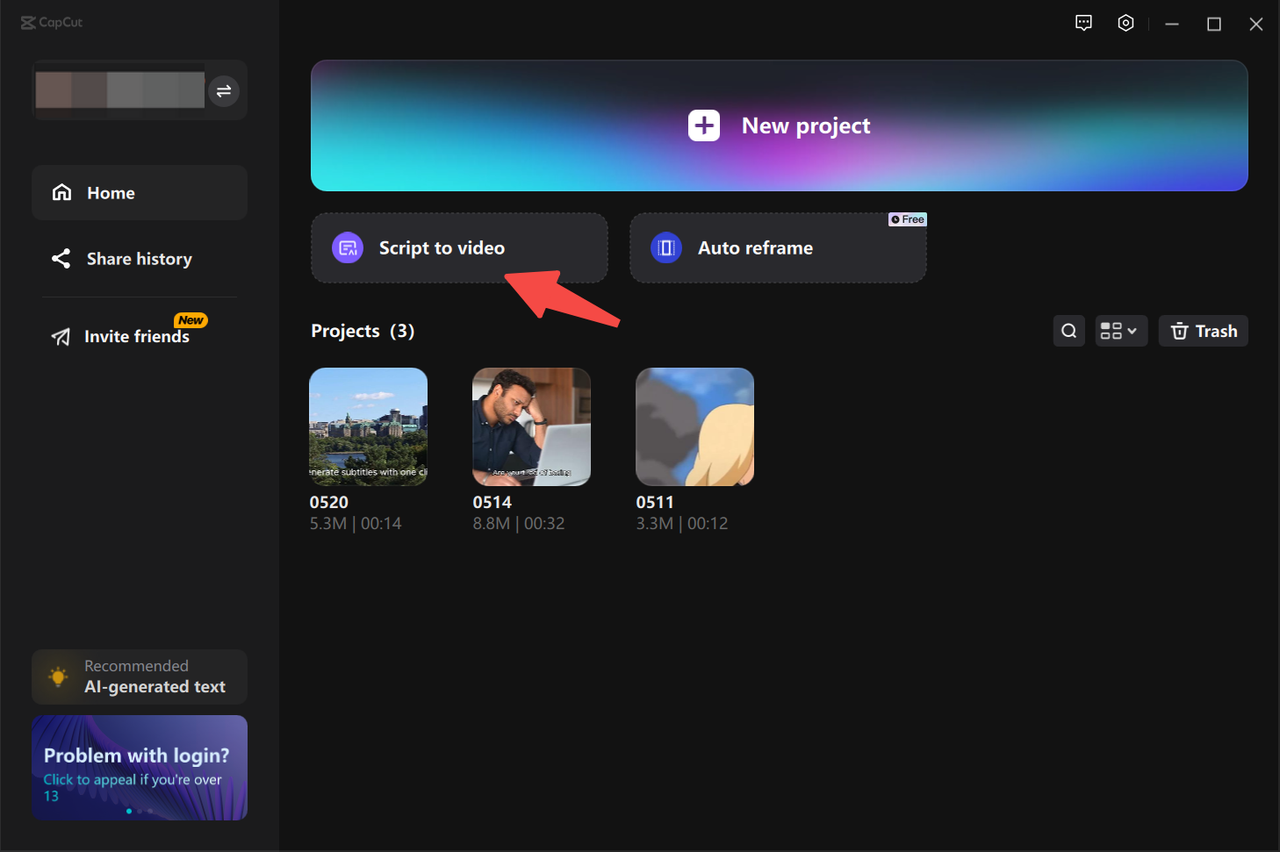Click the account switch arrows icon
The image size is (1280, 852).
[224, 91]
